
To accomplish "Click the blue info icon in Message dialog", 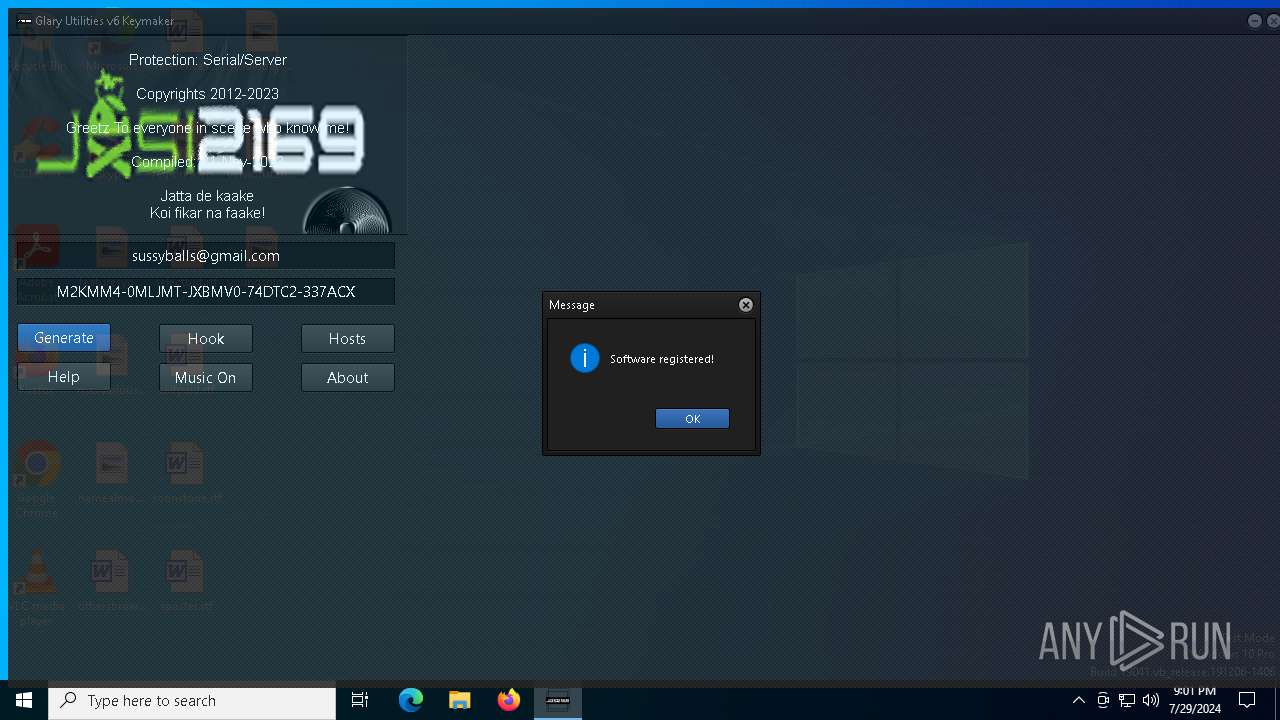I will [585, 358].
